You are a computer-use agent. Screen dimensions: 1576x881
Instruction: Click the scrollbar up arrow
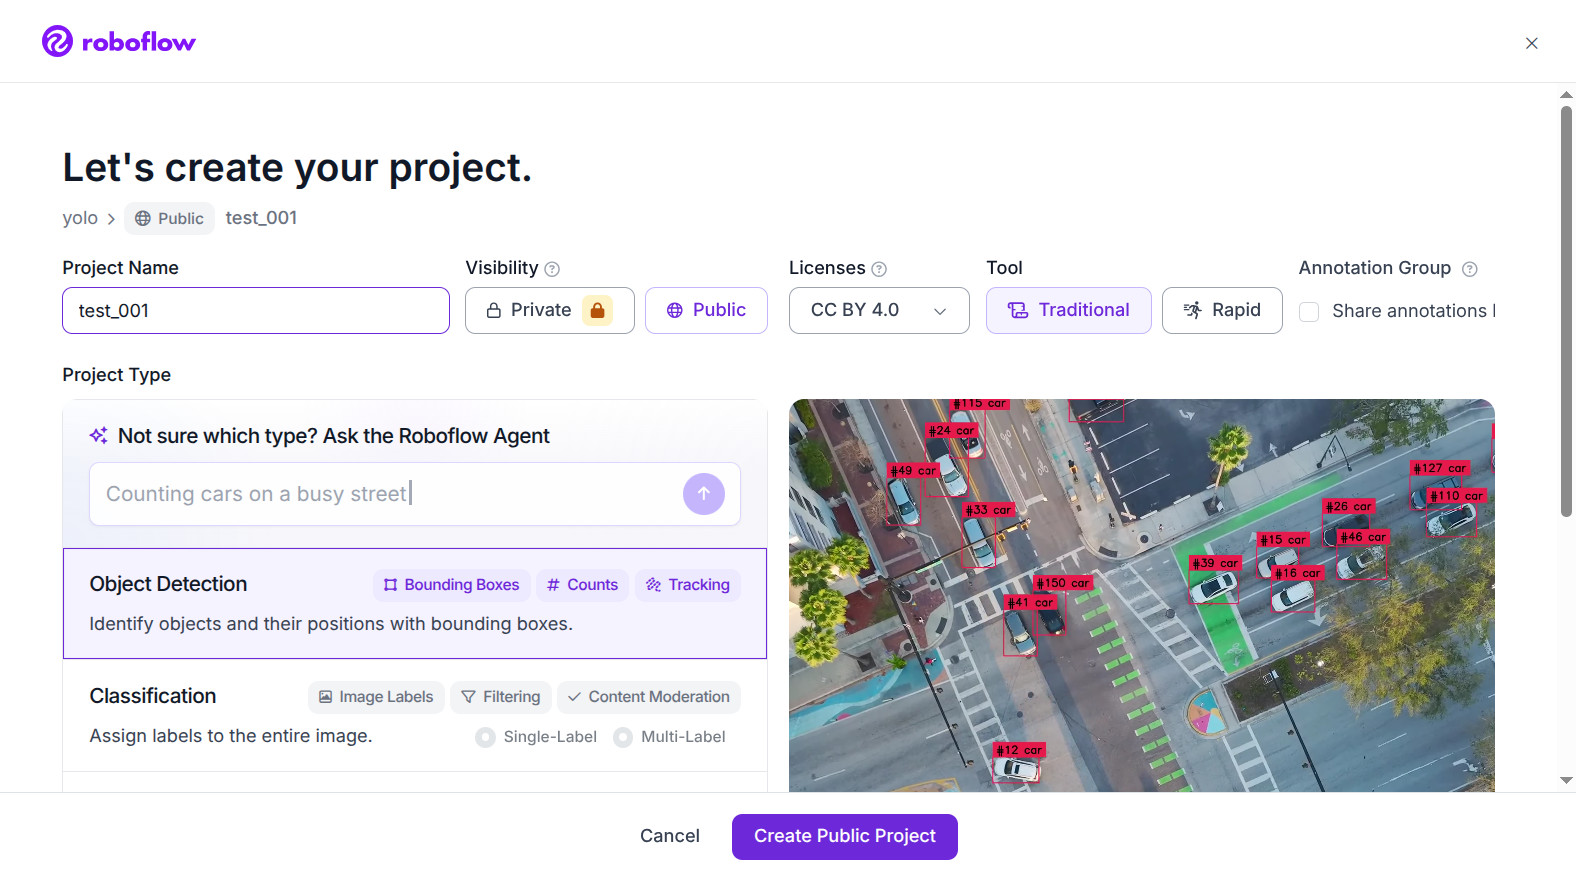pyautogui.click(x=1566, y=94)
